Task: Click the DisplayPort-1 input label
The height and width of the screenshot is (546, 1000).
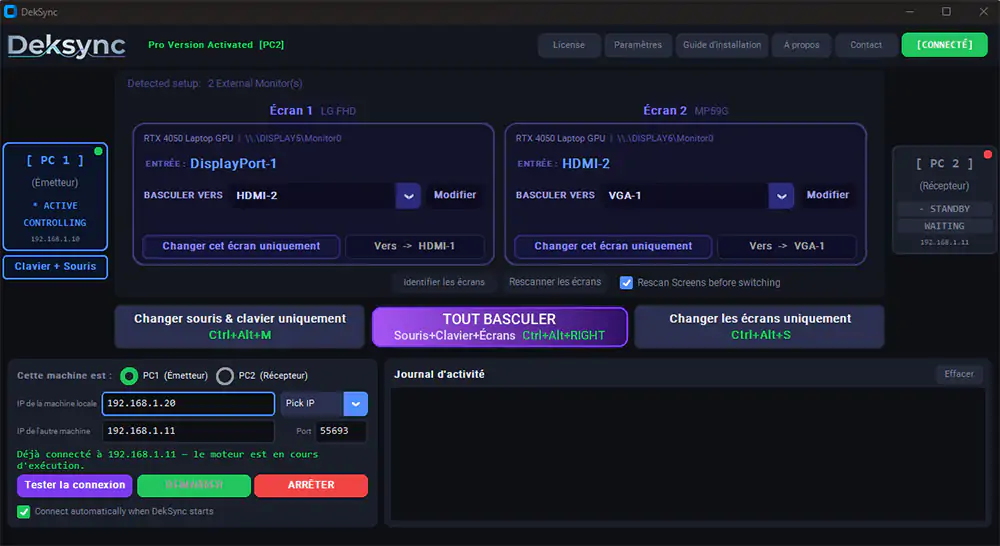Action: click(x=233, y=164)
